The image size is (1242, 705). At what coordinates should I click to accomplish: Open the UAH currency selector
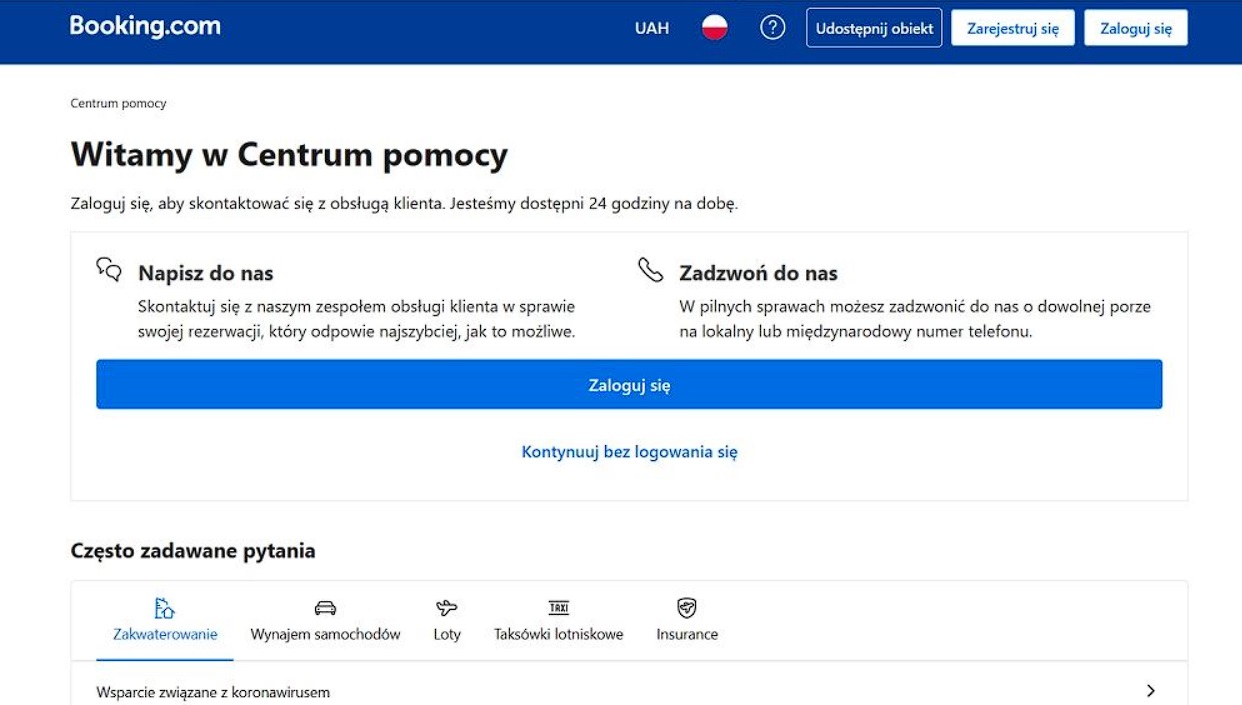[652, 28]
